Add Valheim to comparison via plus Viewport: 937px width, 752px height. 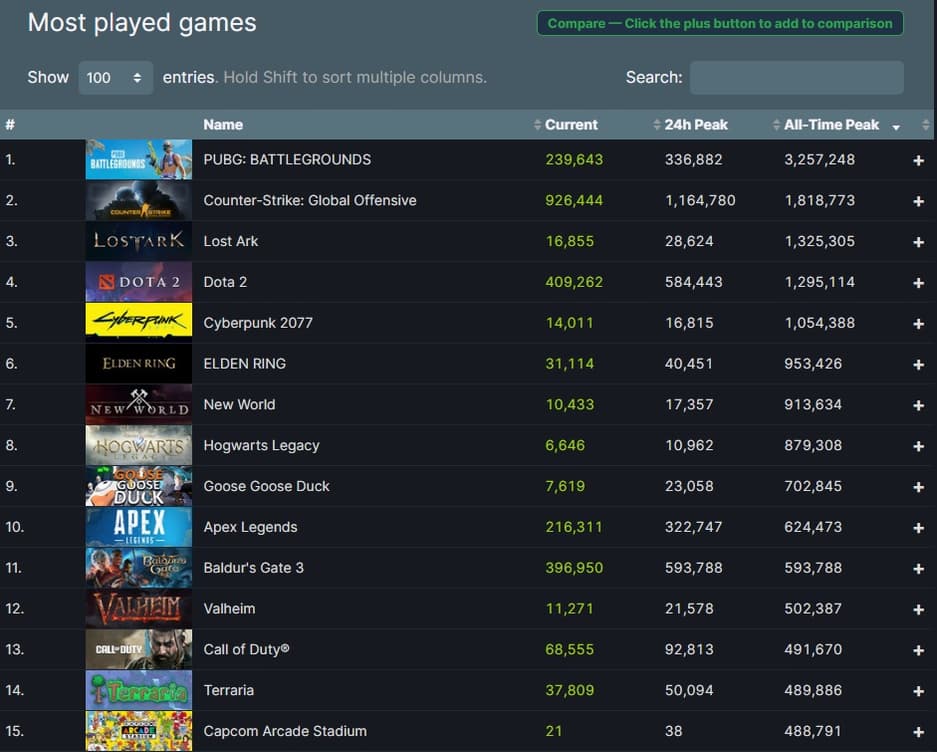(918, 609)
